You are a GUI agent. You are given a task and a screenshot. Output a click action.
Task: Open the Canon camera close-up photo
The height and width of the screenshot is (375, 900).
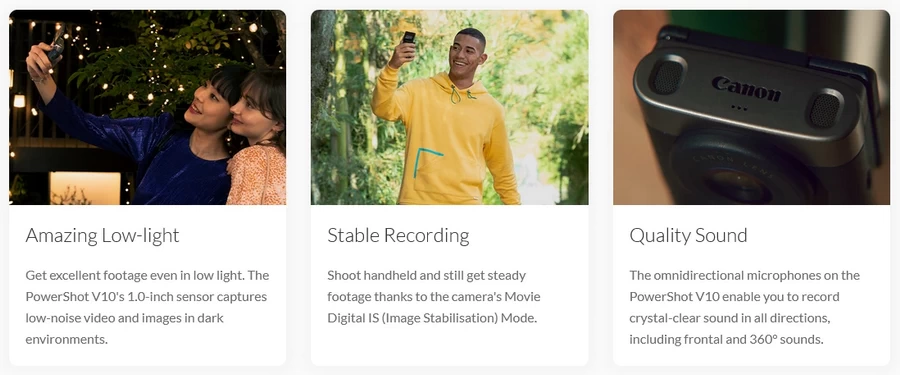pyautogui.click(x=751, y=107)
